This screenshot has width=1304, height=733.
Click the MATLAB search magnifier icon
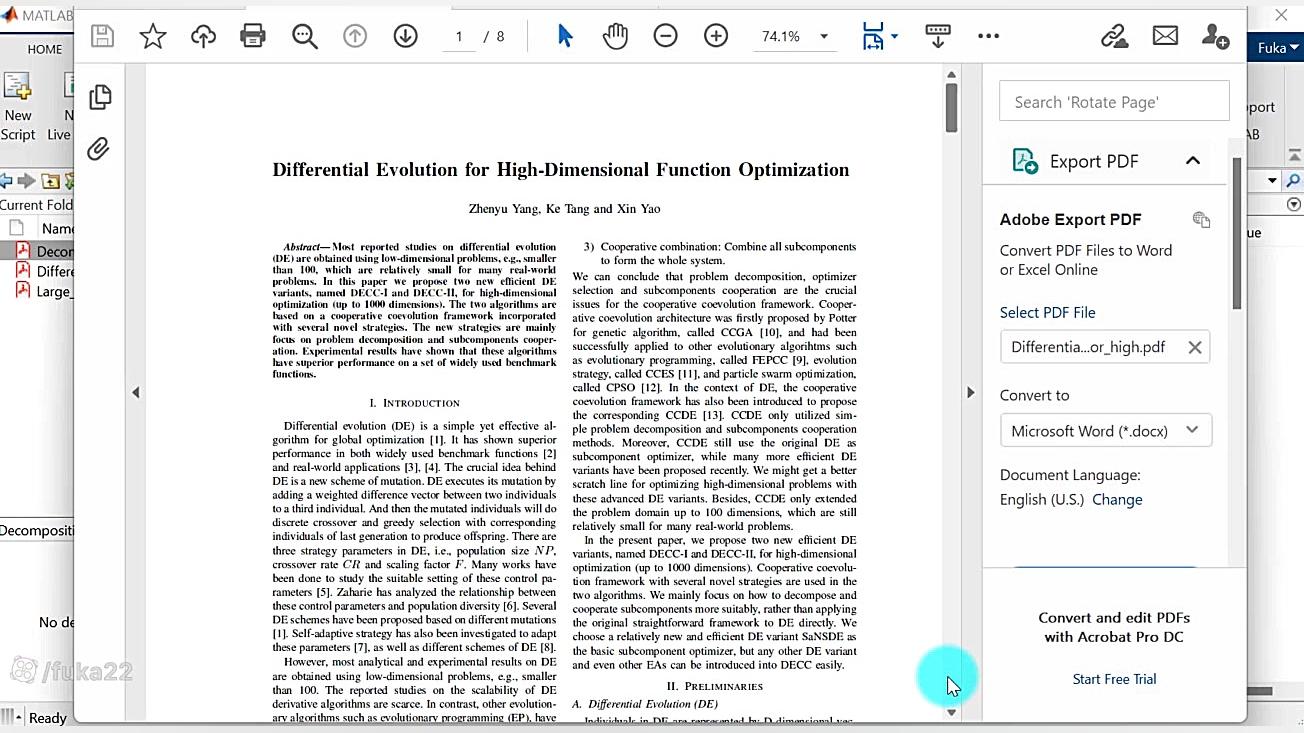pyautogui.click(x=1293, y=181)
